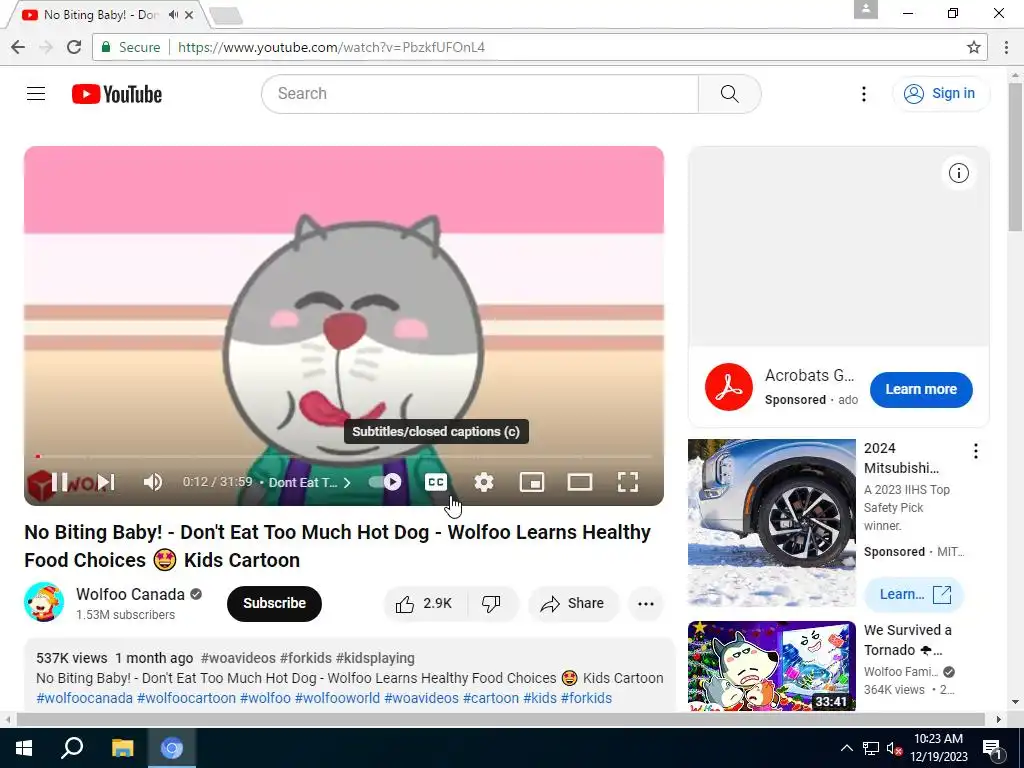Click the Learn button on Mitsubishi ad

tap(914, 594)
